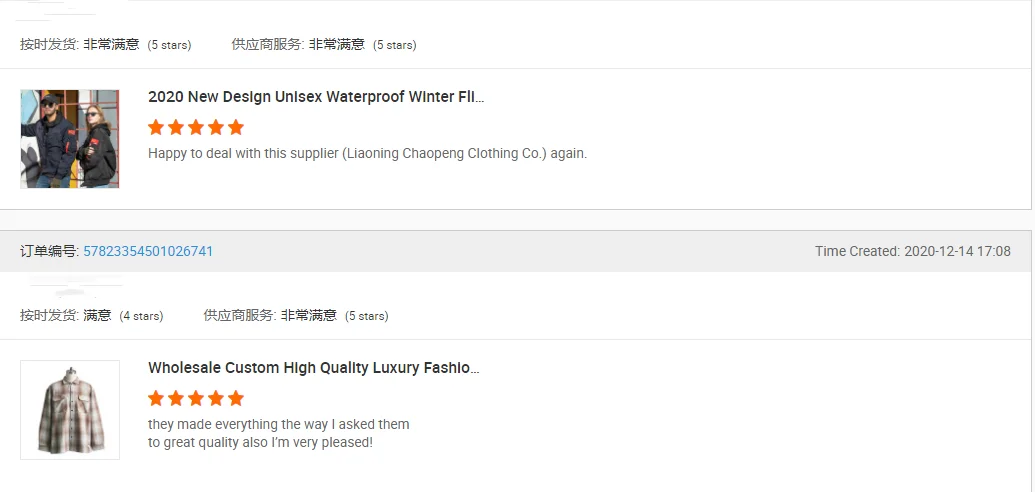
Task: Click fourth star of the shirt review
Action: tap(216, 398)
